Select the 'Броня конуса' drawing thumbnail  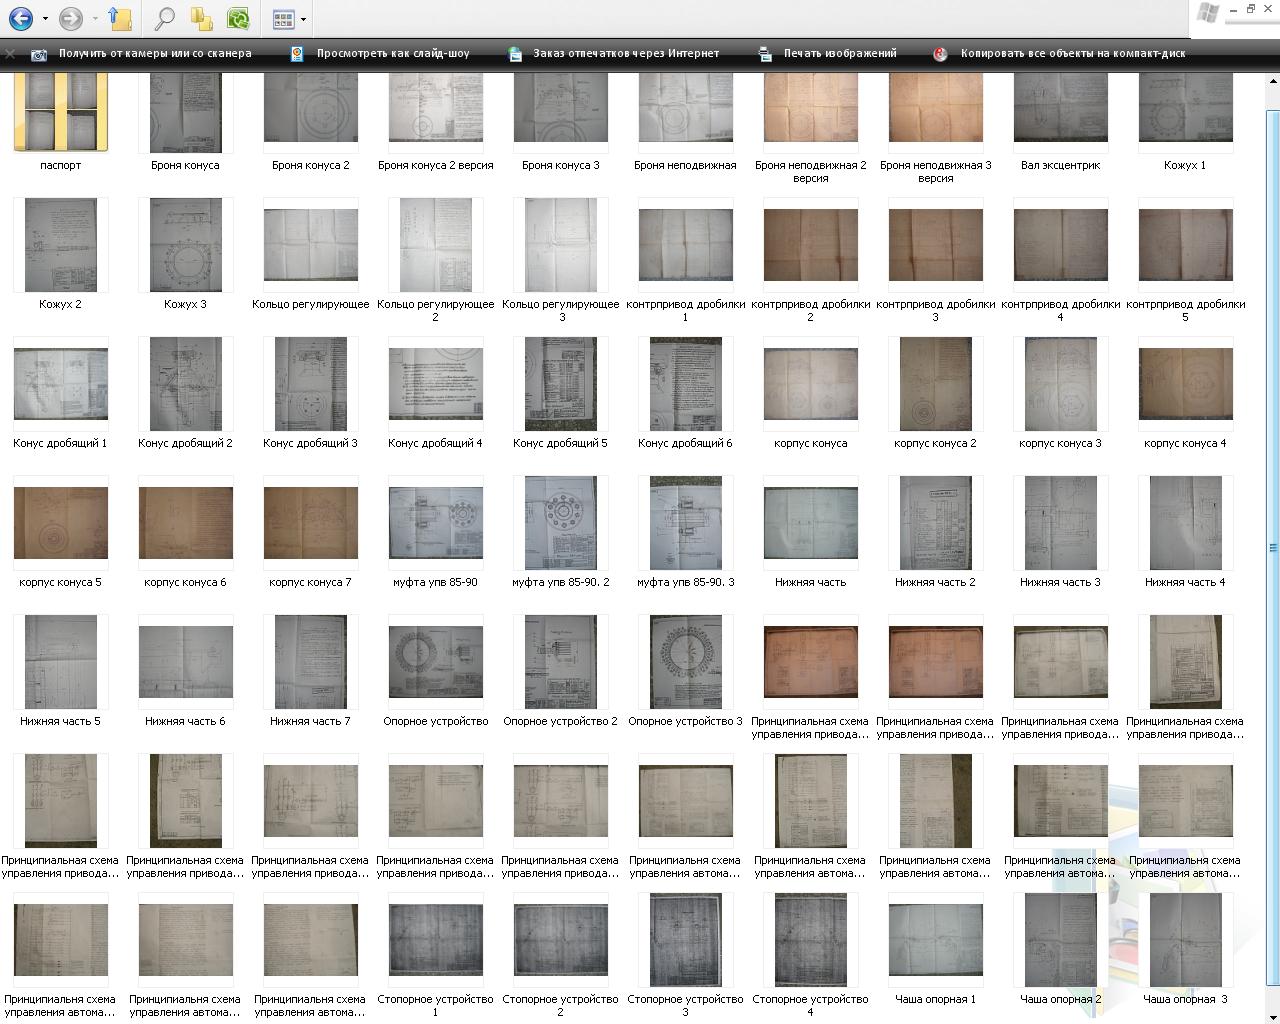point(185,110)
